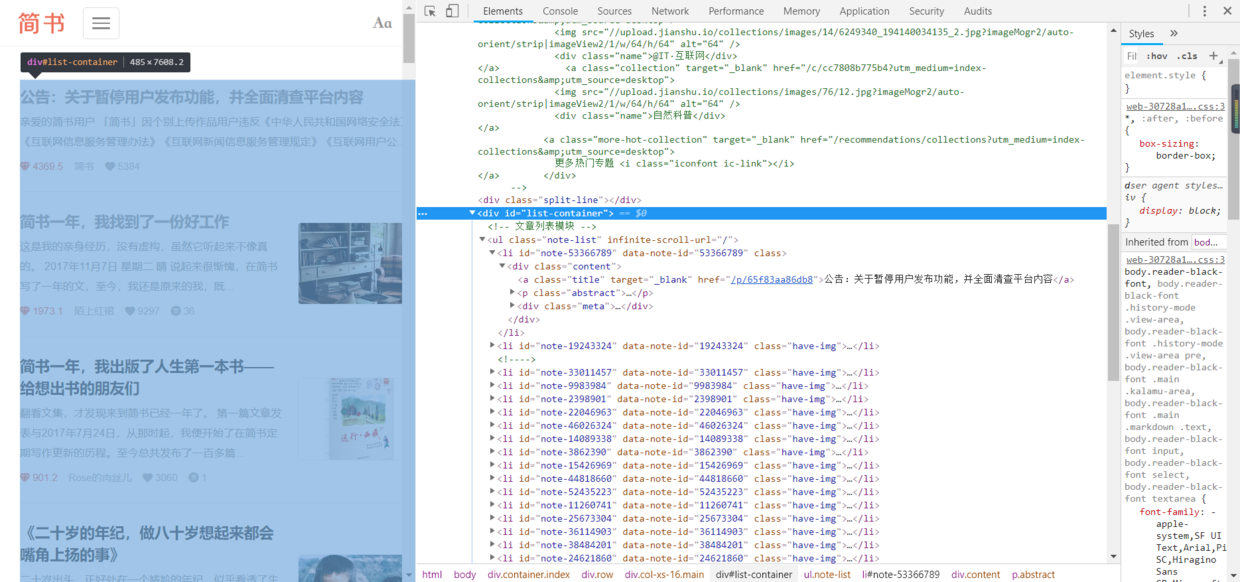Switch to the Audits tab
Viewport: 1240px width, 582px height.
pos(978,11)
